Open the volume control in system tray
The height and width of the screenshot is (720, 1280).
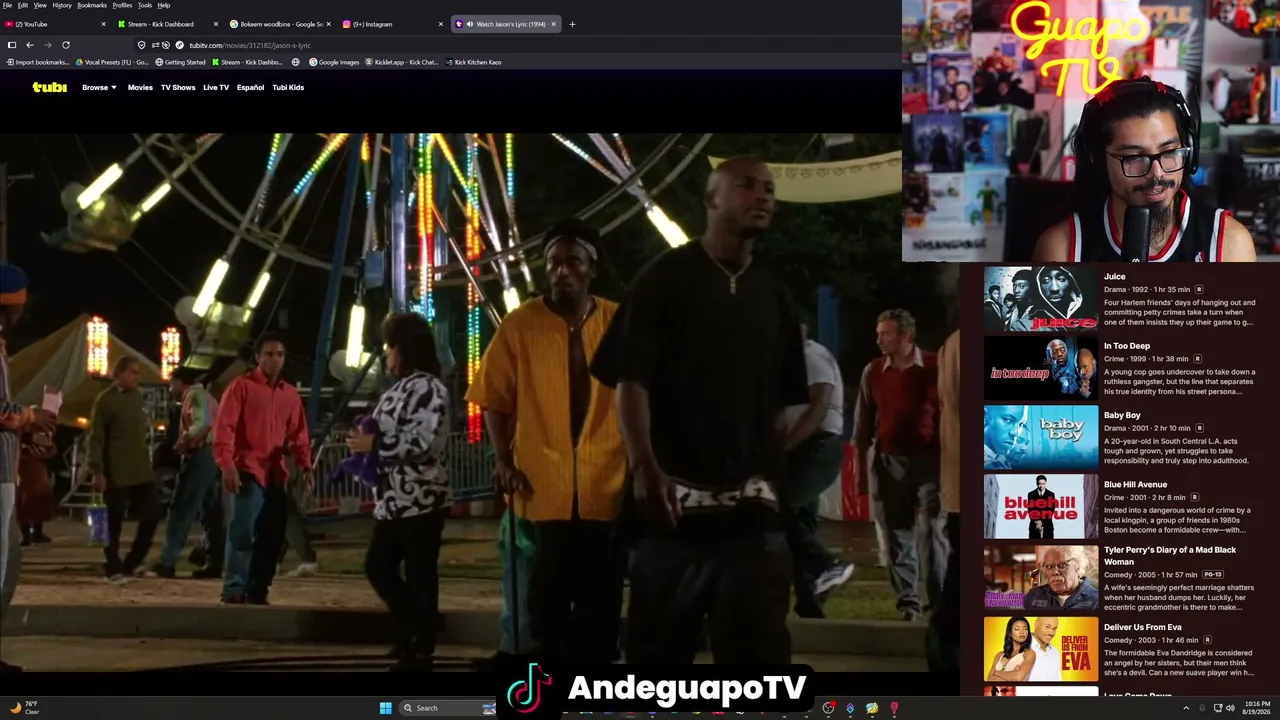click(1230, 708)
